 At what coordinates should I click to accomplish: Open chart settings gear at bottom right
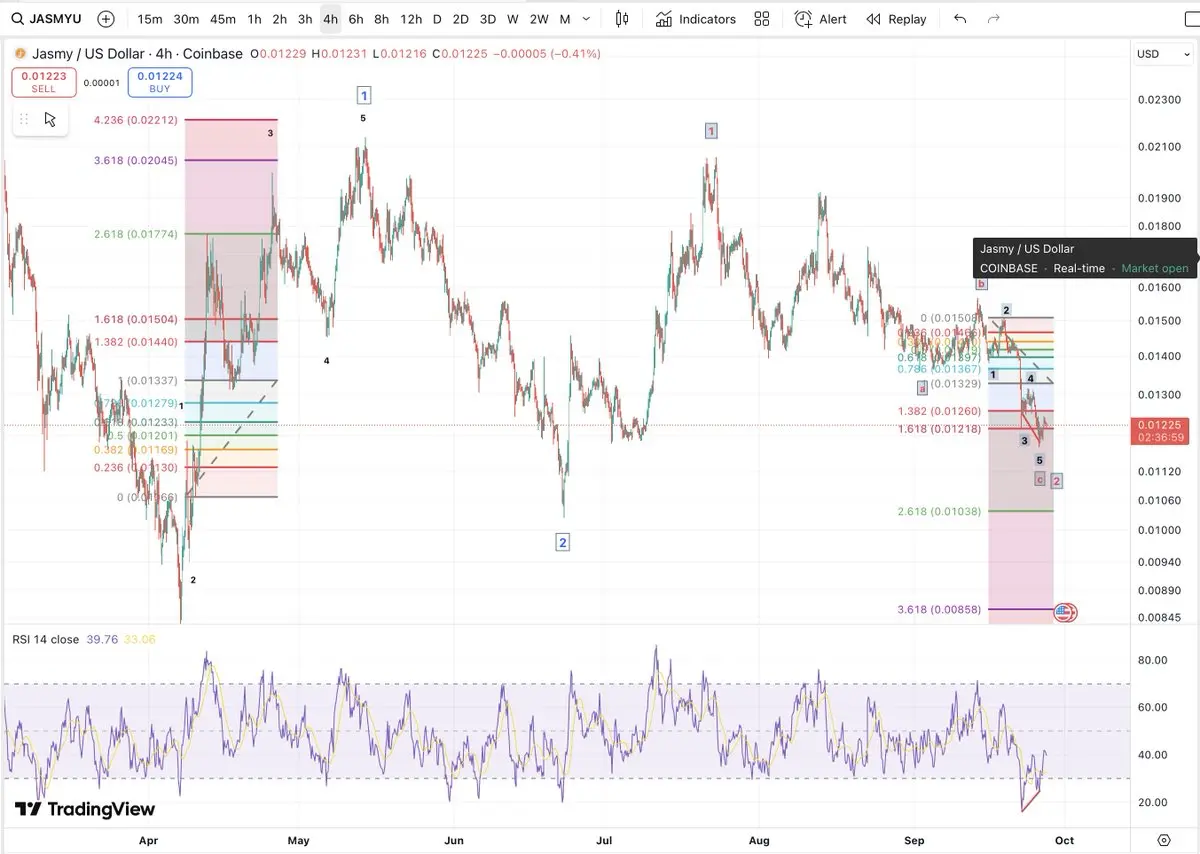click(1164, 840)
